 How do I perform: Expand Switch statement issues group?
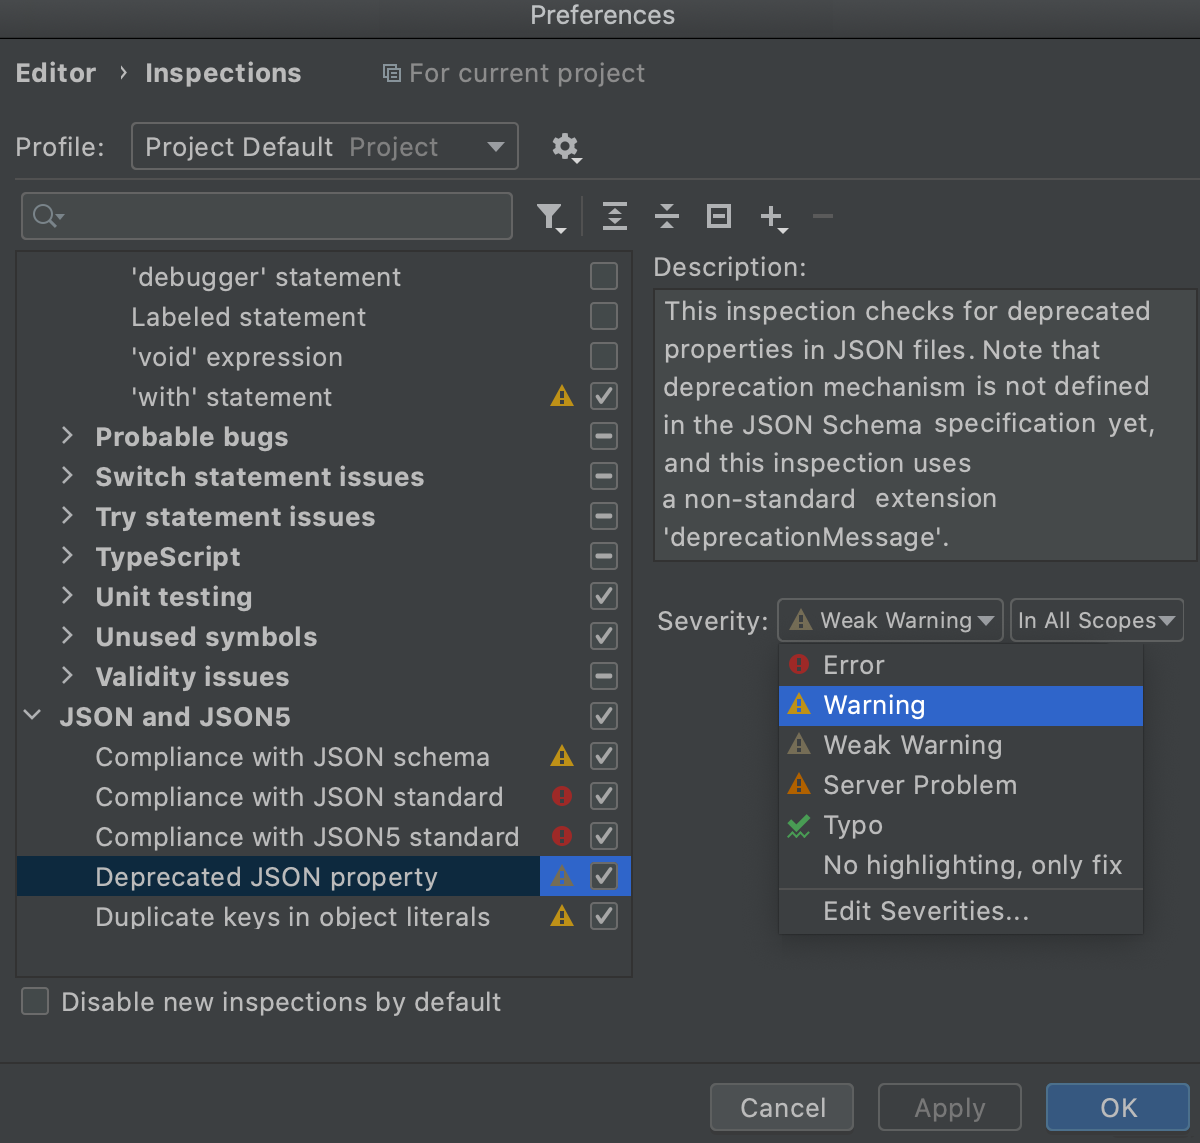tap(67, 476)
